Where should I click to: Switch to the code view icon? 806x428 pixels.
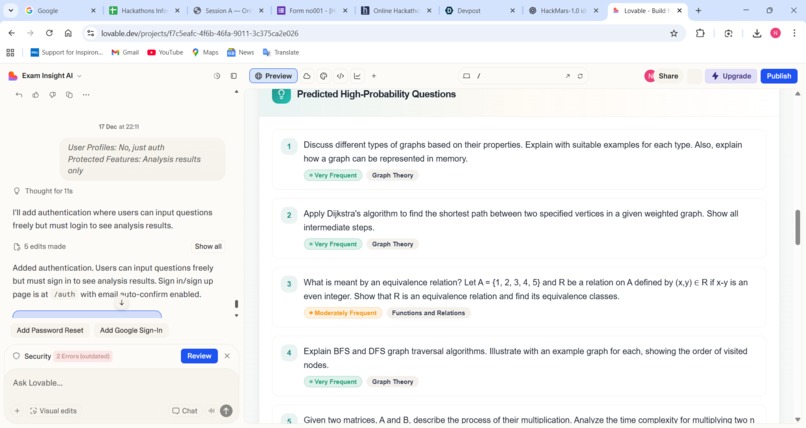[x=340, y=76]
